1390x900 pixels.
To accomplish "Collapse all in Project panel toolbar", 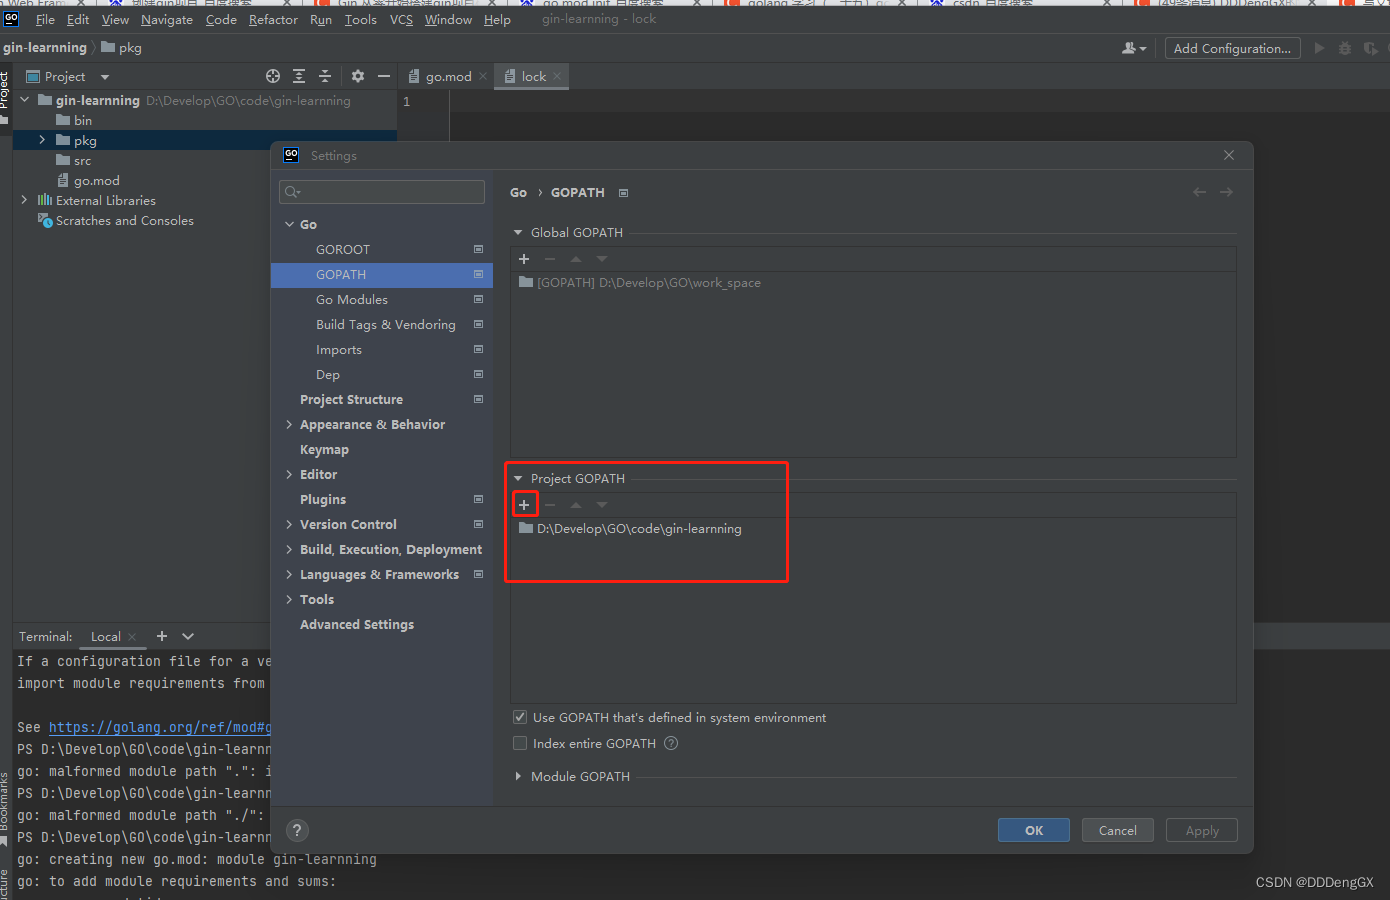I will pyautogui.click(x=325, y=76).
